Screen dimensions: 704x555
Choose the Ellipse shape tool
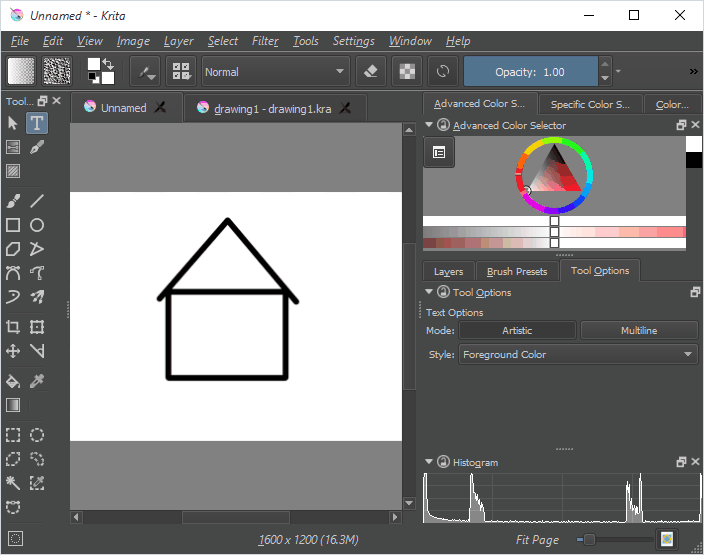coord(37,225)
